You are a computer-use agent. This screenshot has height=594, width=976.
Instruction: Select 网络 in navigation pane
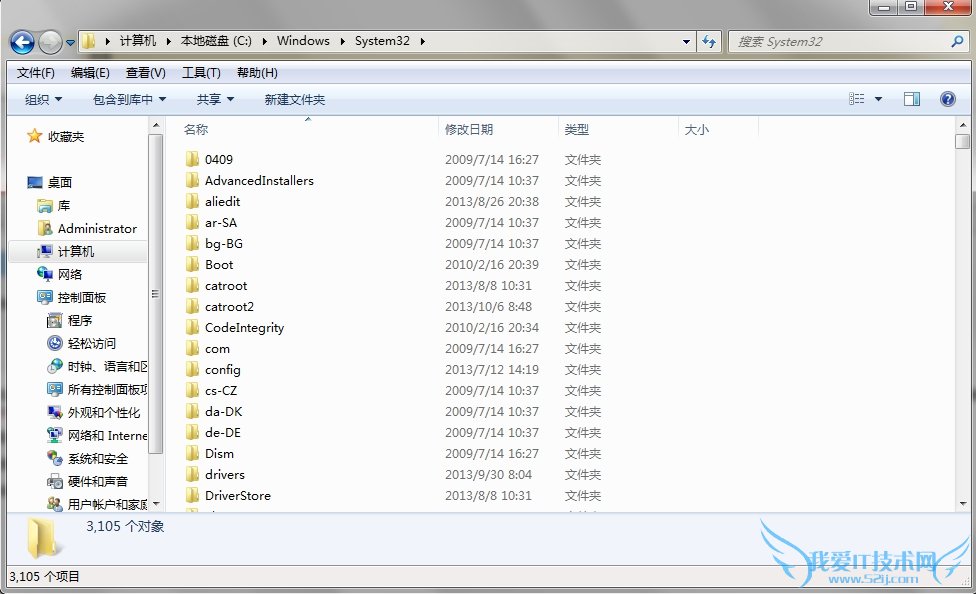click(70, 275)
